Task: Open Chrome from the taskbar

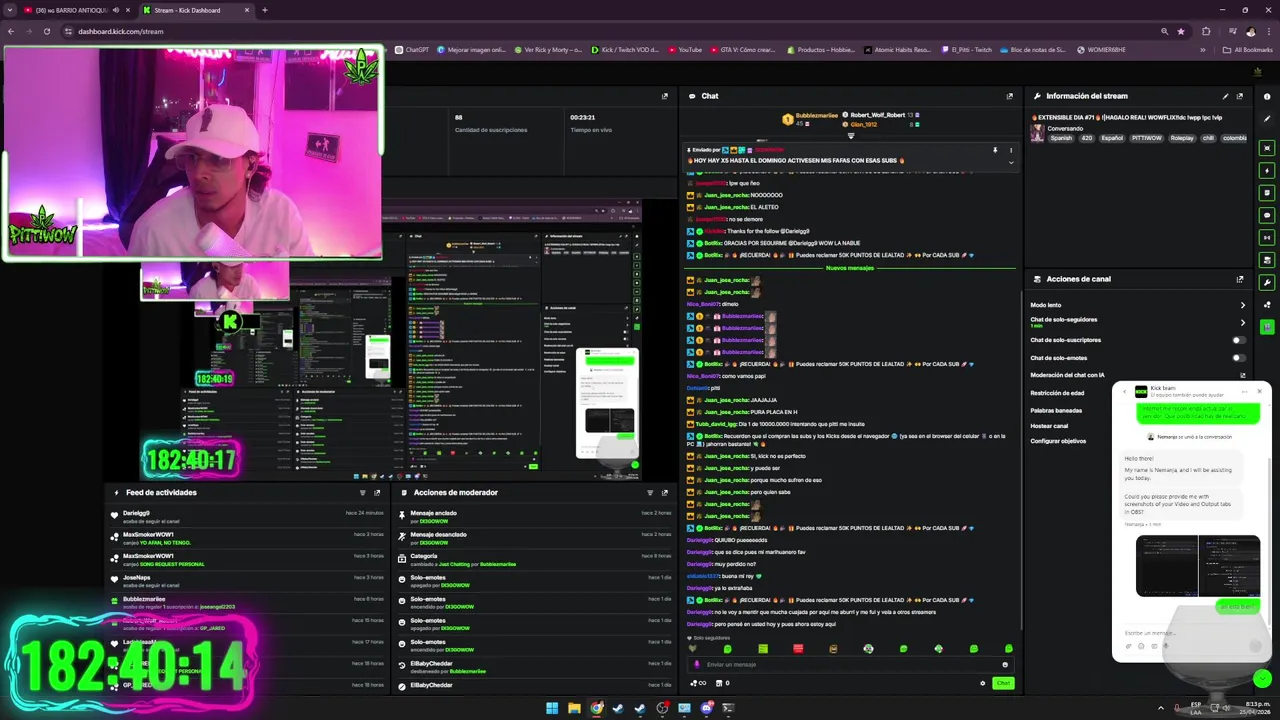Action: point(596,708)
